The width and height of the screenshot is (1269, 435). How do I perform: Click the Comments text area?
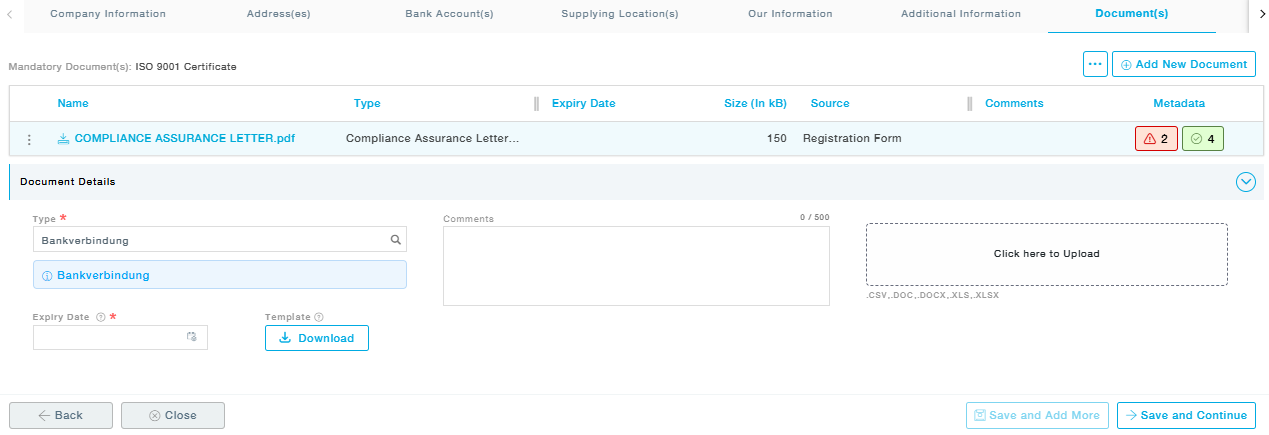pyautogui.click(x=636, y=265)
